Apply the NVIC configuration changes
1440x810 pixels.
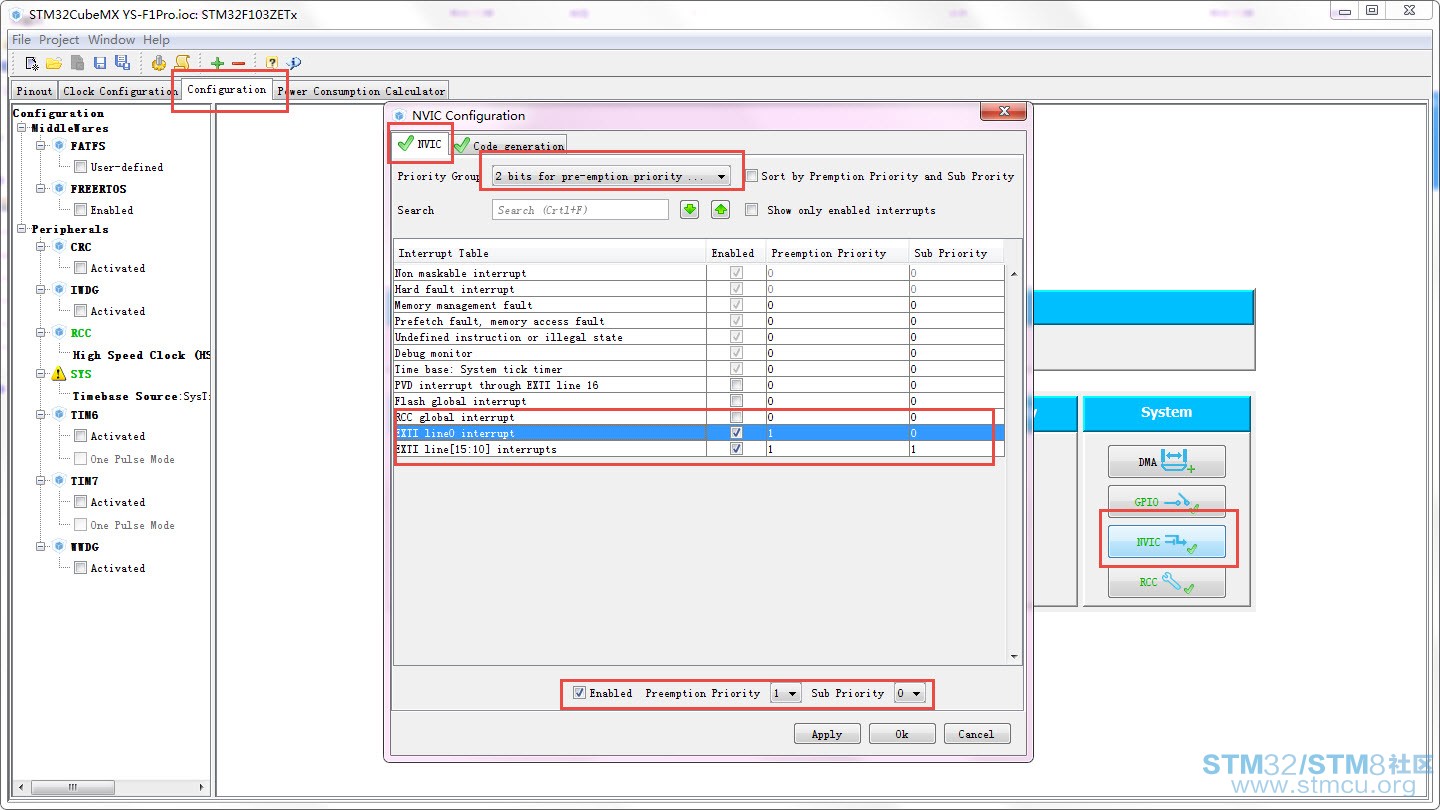(x=827, y=734)
